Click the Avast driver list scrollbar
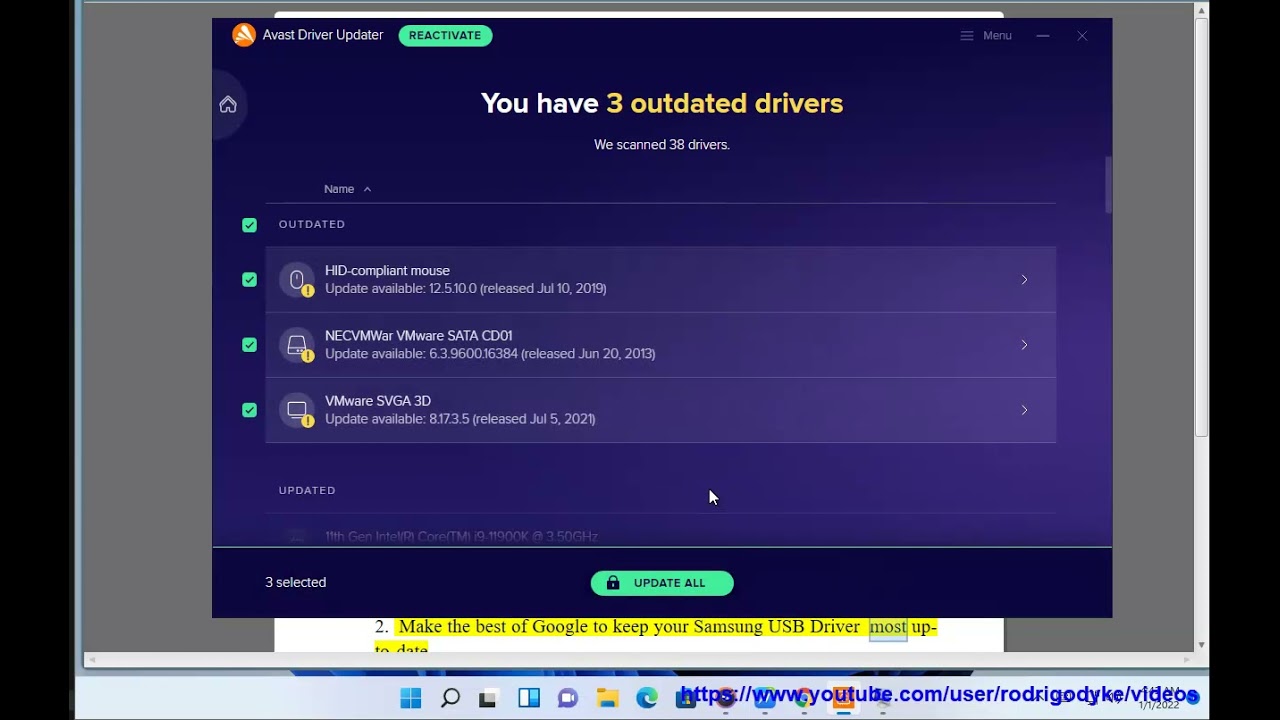Viewport: 1280px width, 720px height. pyautogui.click(x=1107, y=184)
